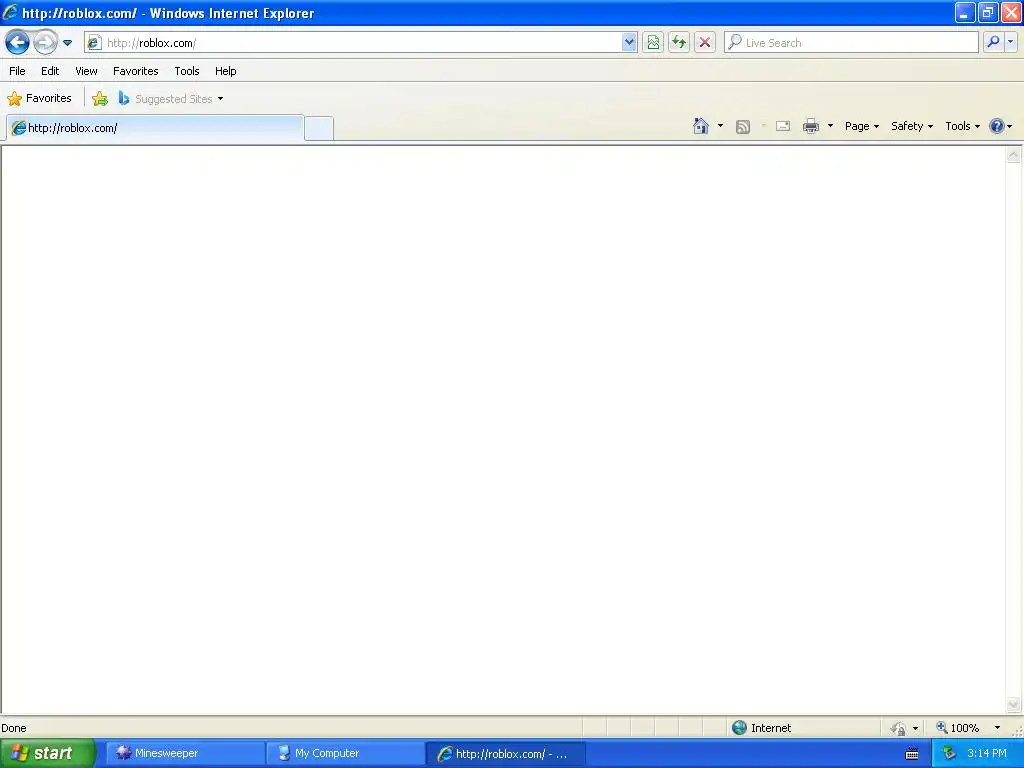Click the keyboard icon in taskbar
The width and height of the screenshot is (1024, 768).
(x=912, y=754)
